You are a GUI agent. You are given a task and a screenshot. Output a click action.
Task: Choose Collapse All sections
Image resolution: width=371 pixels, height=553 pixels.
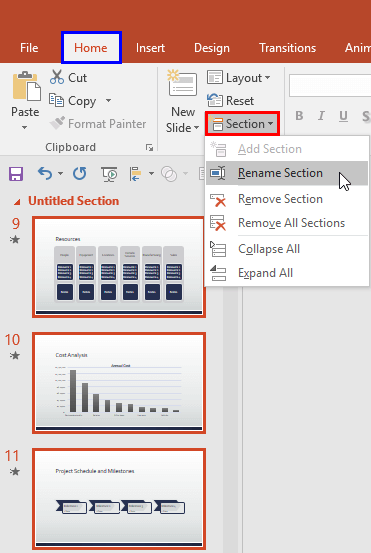287,249
